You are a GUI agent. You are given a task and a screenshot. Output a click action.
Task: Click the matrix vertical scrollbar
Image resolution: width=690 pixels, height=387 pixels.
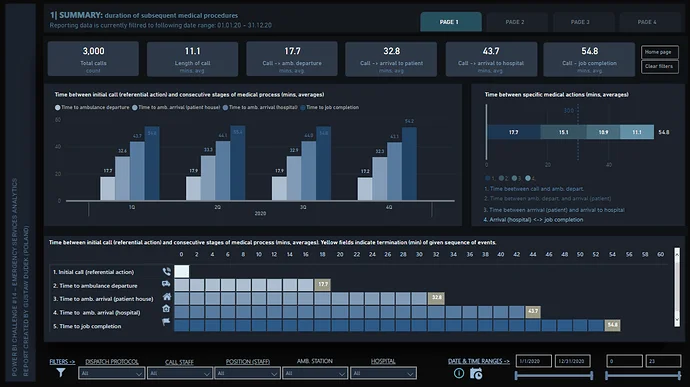tap(677, 287)
